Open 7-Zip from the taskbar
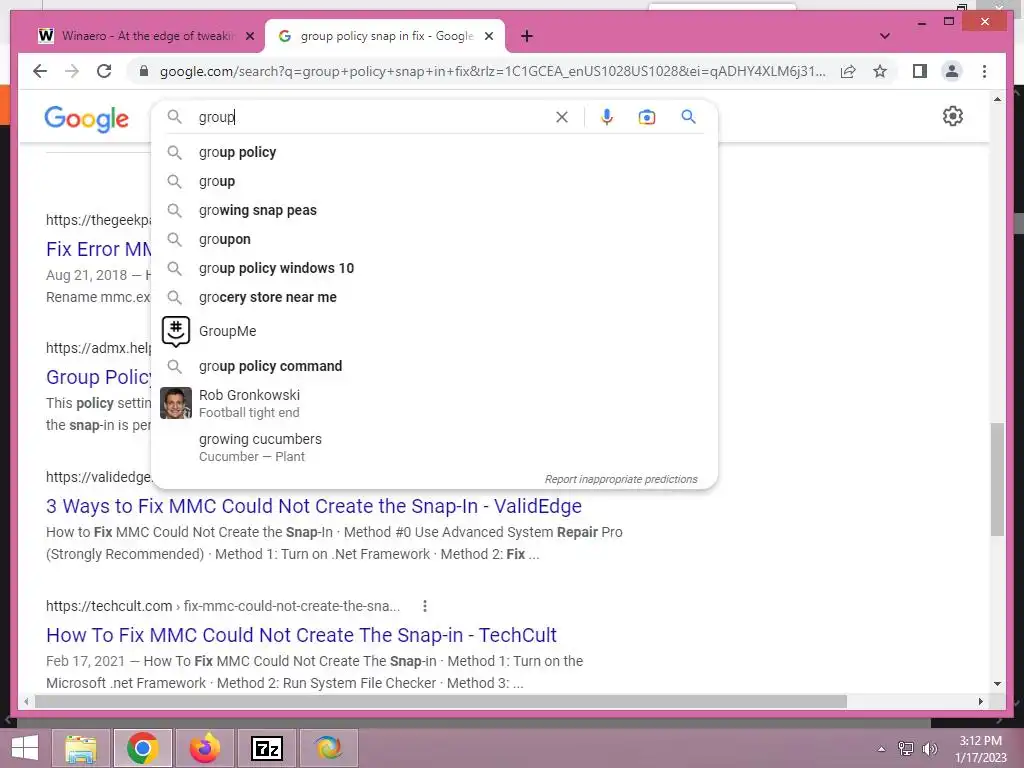The width and height of the screenshot is (1024, 768). (266, 748)
